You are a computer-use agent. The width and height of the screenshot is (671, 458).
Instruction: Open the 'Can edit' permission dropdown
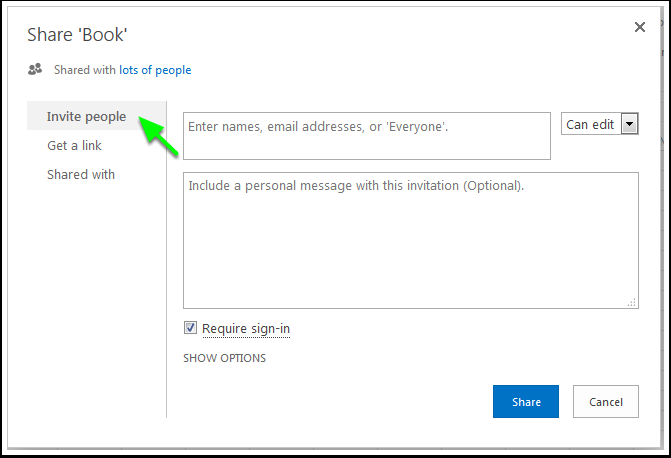click(591, 125)
